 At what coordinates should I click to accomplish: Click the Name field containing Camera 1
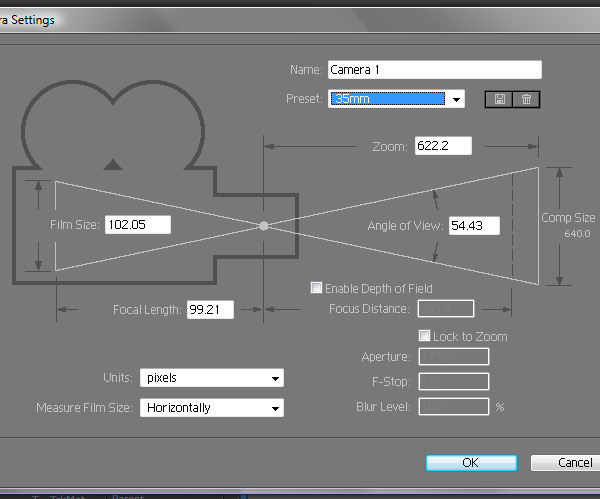pos(434,70)
